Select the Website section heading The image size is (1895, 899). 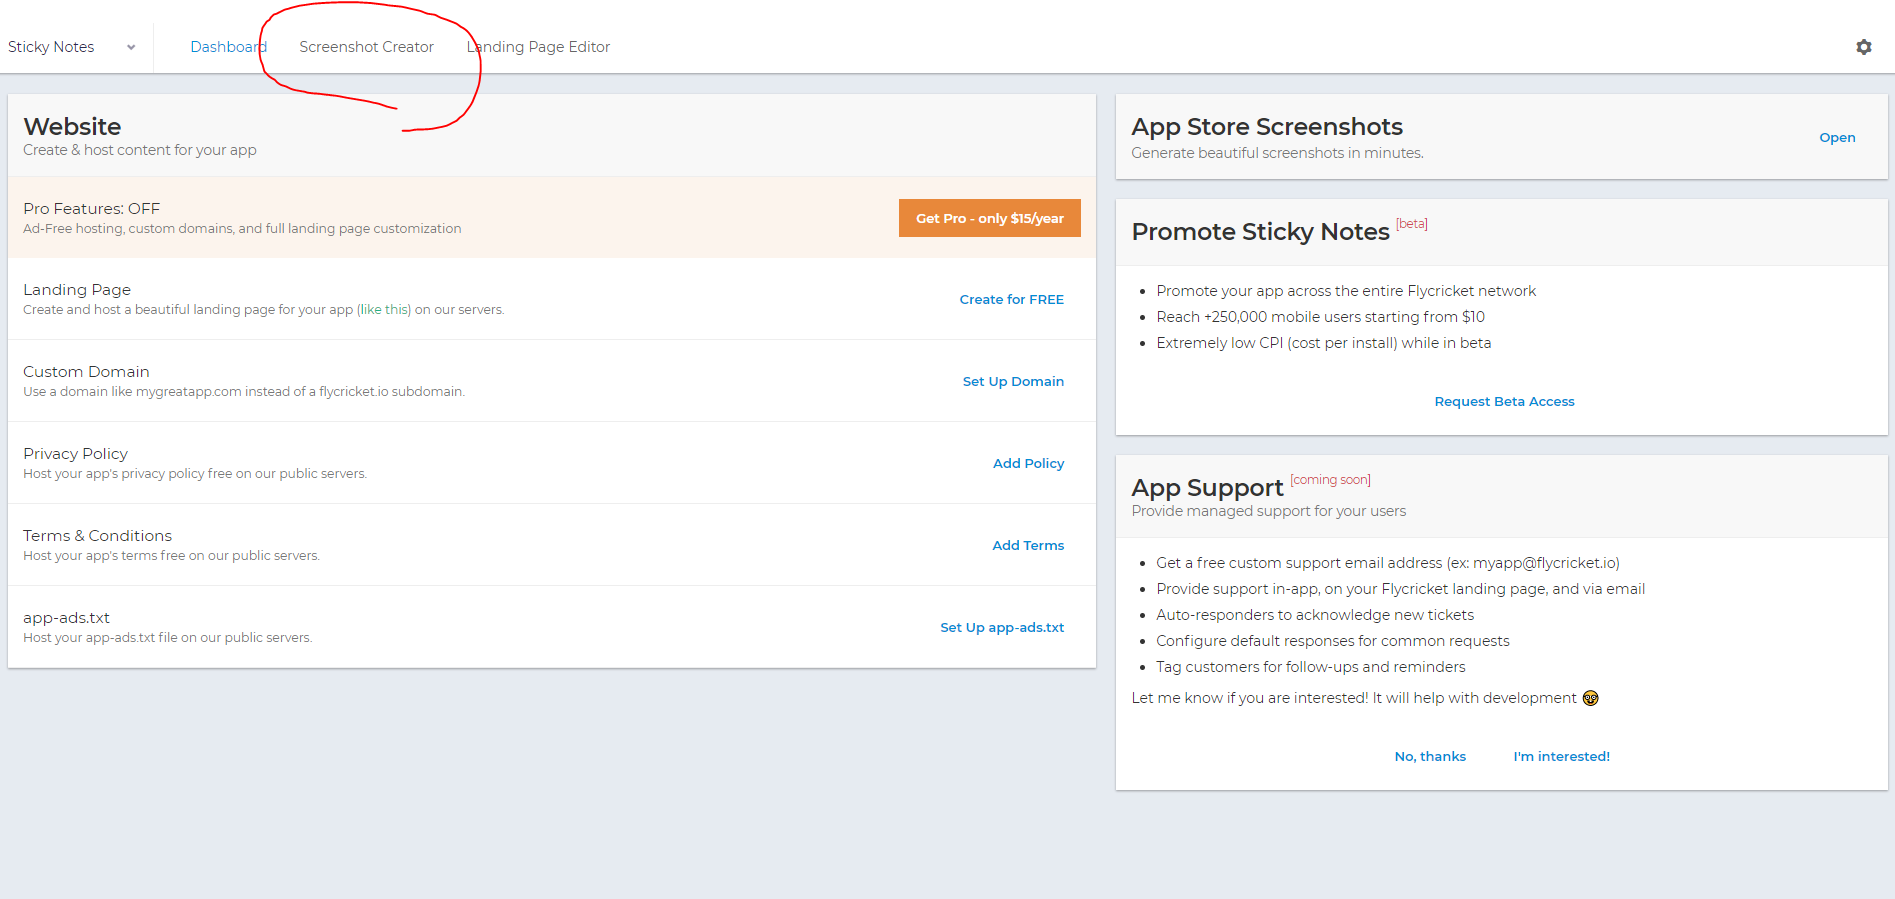pyautogui.click(x=72, y=126)
